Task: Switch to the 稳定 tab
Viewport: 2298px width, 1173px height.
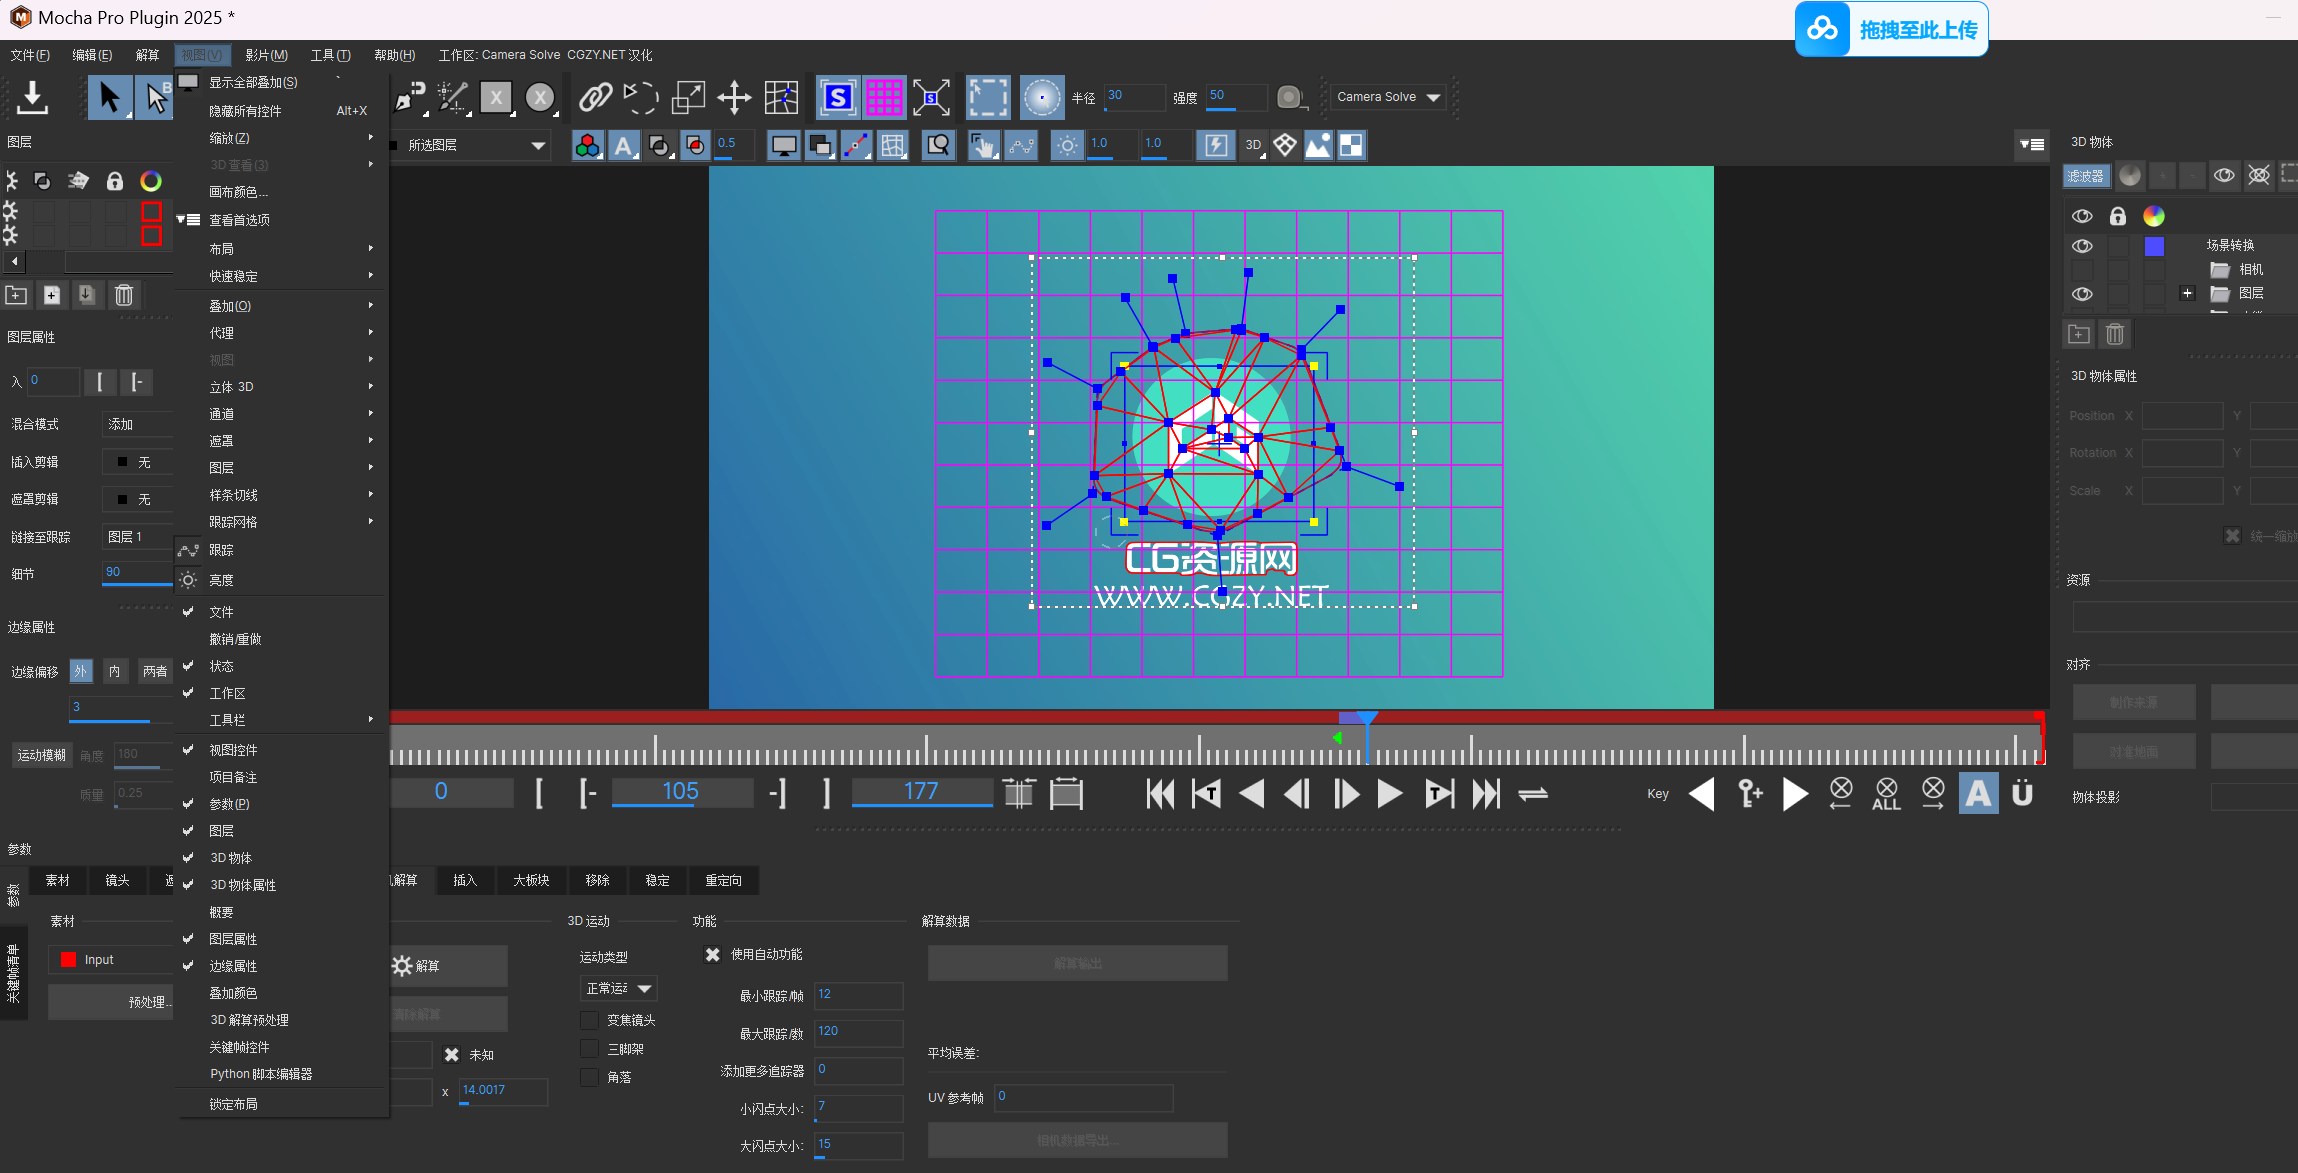Action: coord(657,880)
